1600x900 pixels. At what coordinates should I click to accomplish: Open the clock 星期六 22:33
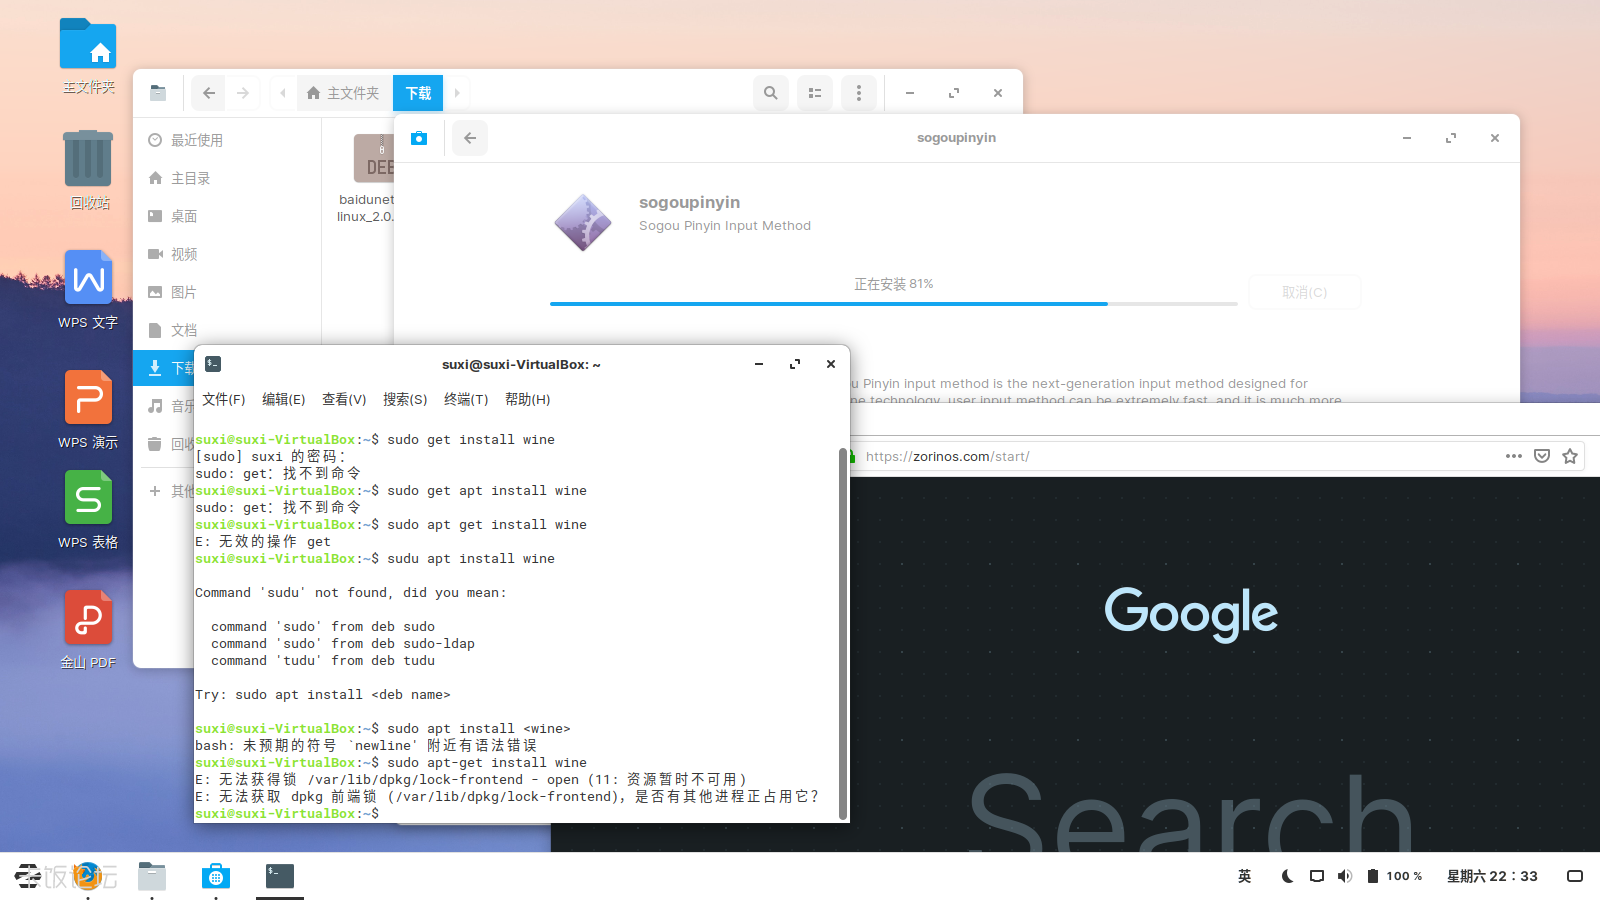pyautogui.click(x=1492, y=876)
